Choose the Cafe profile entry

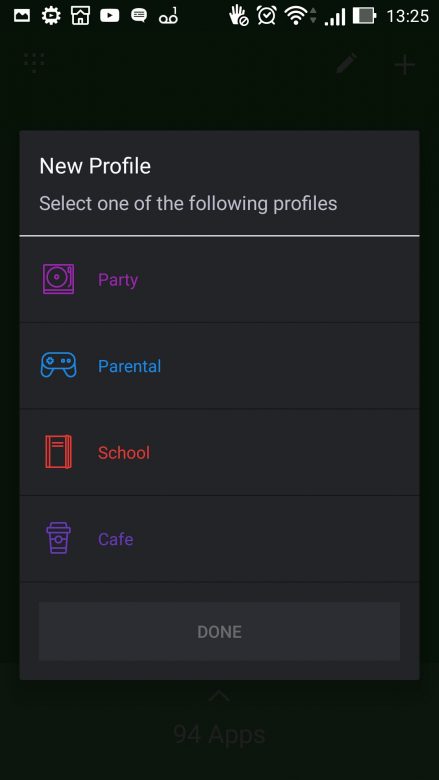pos(219,539)
